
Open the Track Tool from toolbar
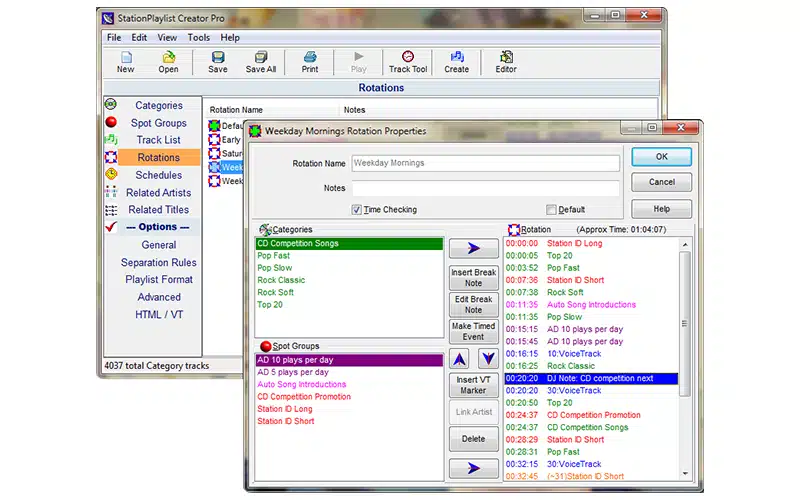[408, 62]
